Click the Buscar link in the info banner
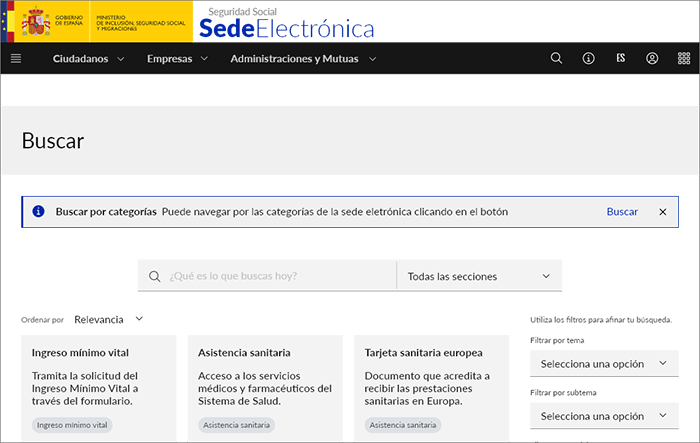Screen dimensions: 700x443 [x=622, y=212]
